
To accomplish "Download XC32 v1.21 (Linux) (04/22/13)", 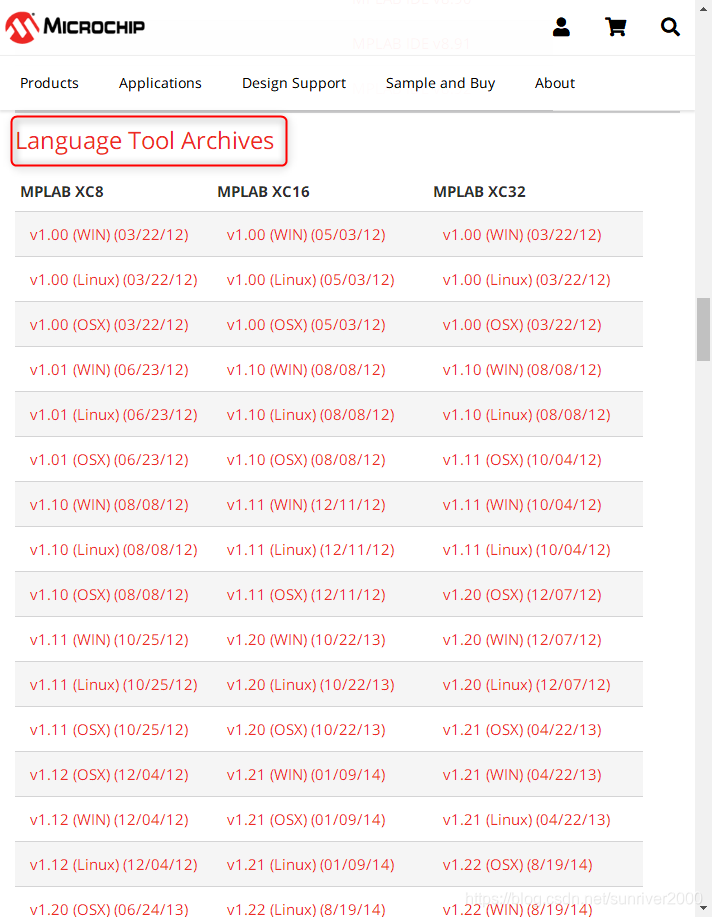I will [527, 820].
